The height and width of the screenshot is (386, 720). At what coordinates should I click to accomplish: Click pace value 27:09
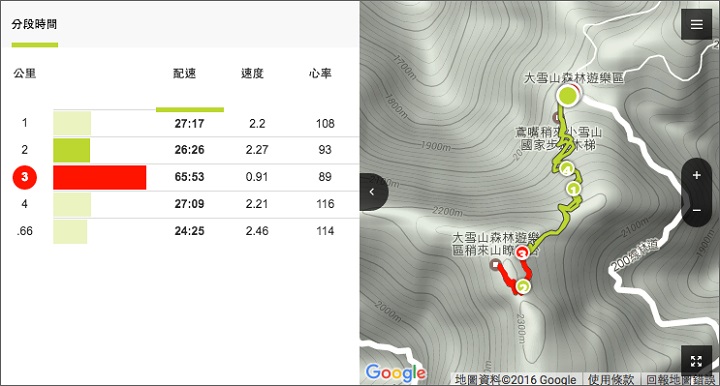[189, 204]
